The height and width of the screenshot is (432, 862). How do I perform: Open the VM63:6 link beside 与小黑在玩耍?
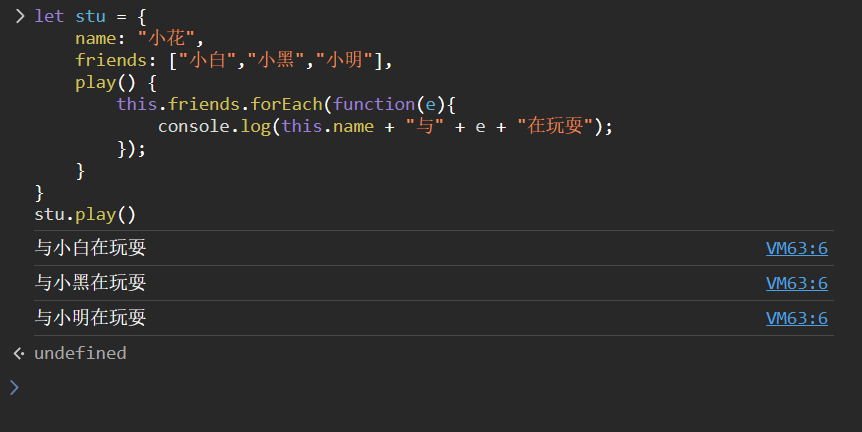tap(796, 283)
